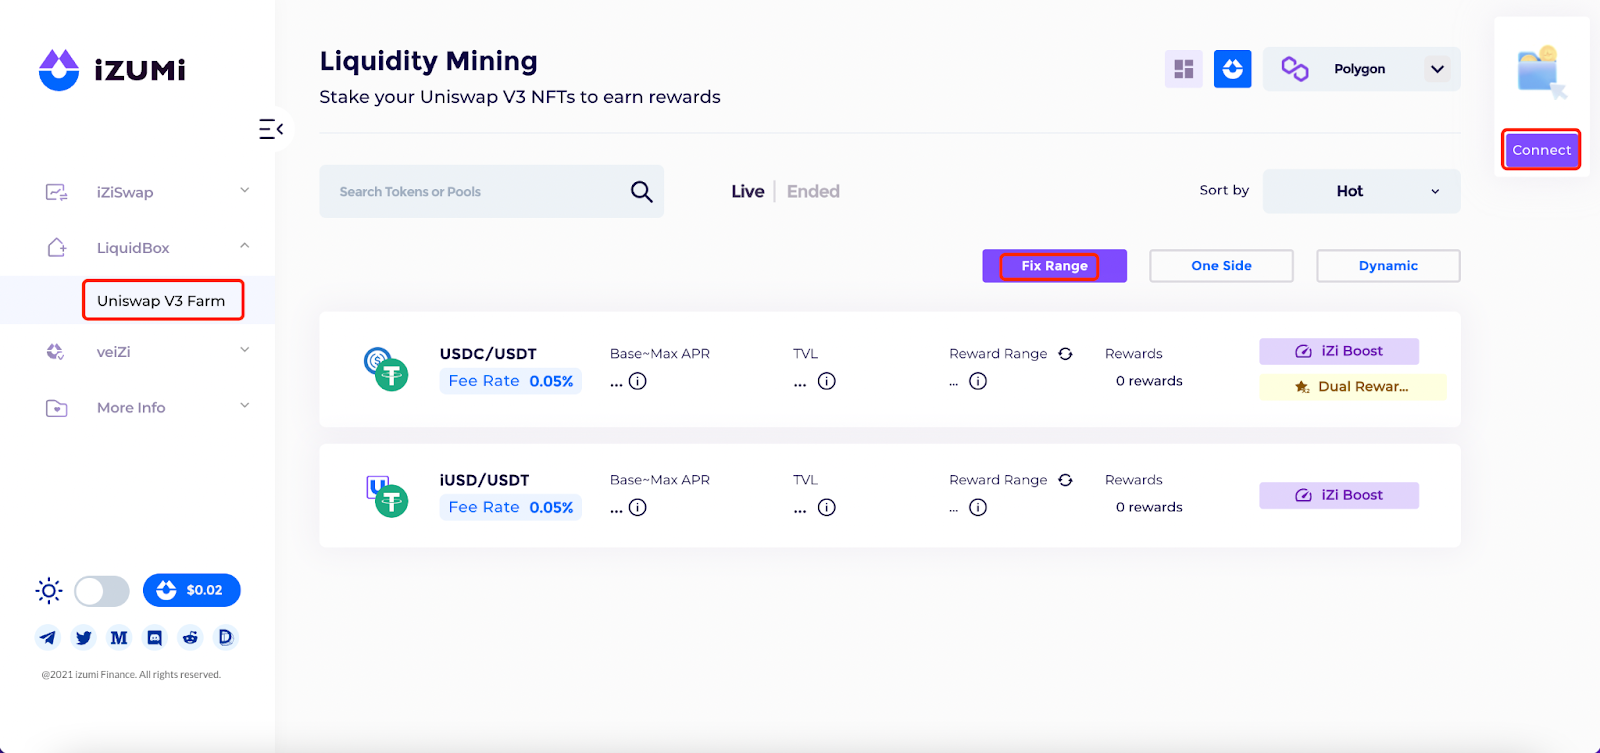This screenshot has width=1600, height=753.
Task: Refresh iUSD/USDT Reward Range
Action: [x=1066, y=480]
